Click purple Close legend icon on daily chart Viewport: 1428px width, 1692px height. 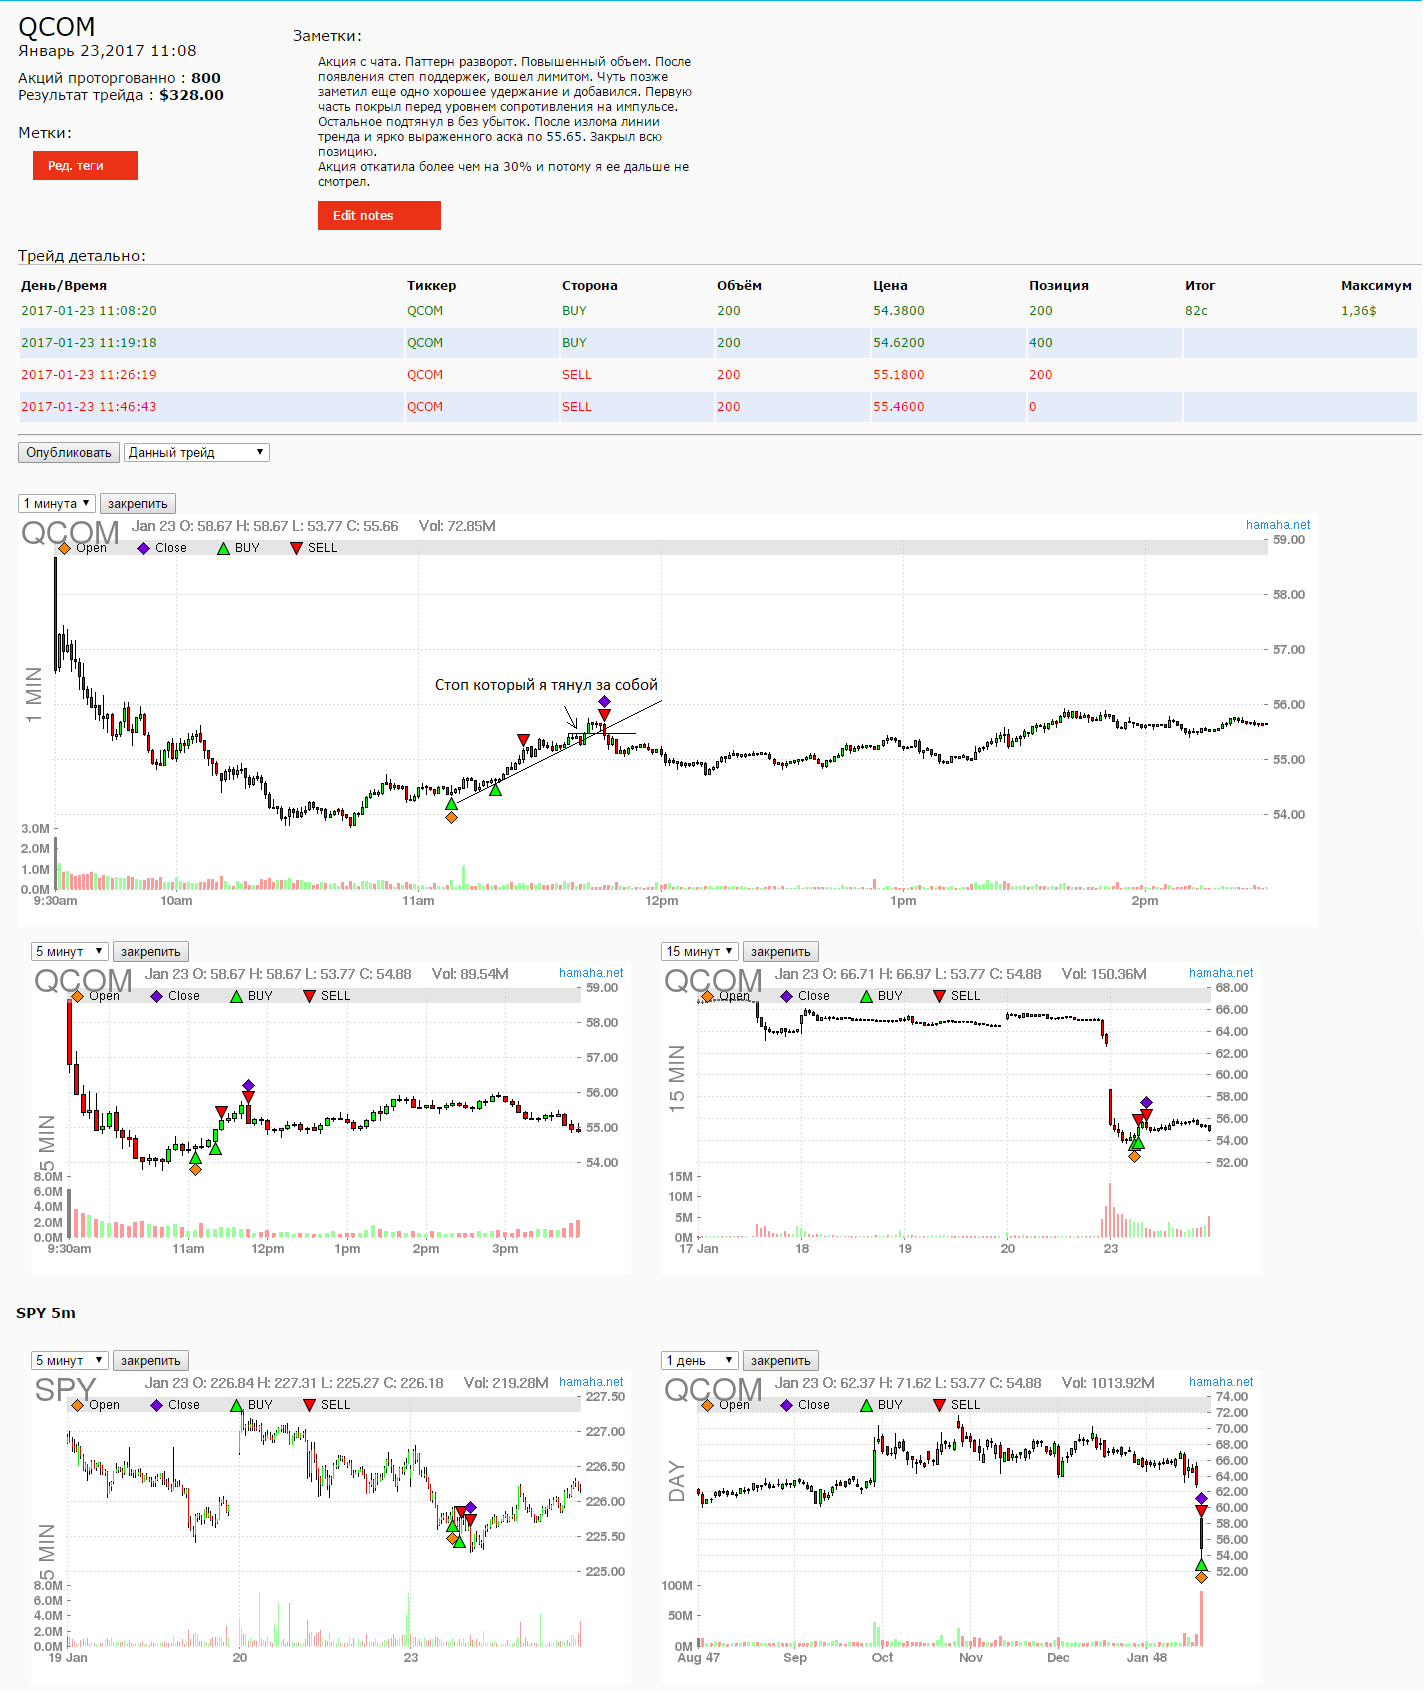(x=787, y=1405)
